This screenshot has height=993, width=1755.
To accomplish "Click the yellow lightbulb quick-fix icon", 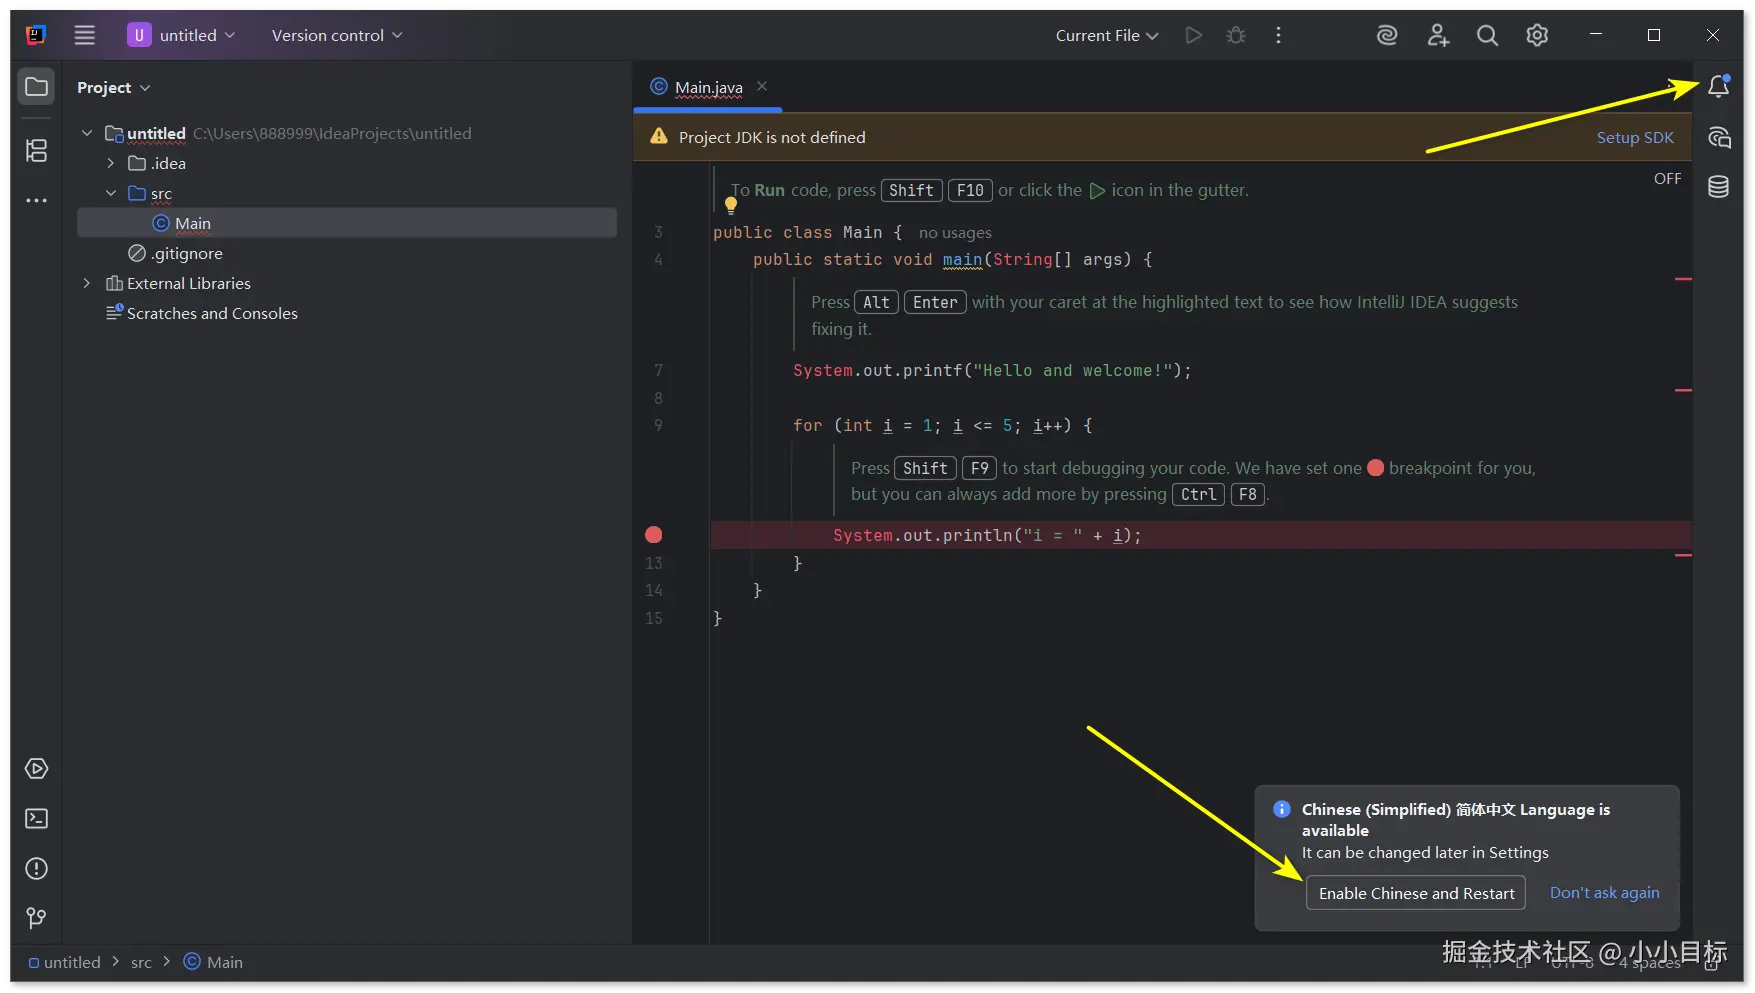I will tap(731, 205).
